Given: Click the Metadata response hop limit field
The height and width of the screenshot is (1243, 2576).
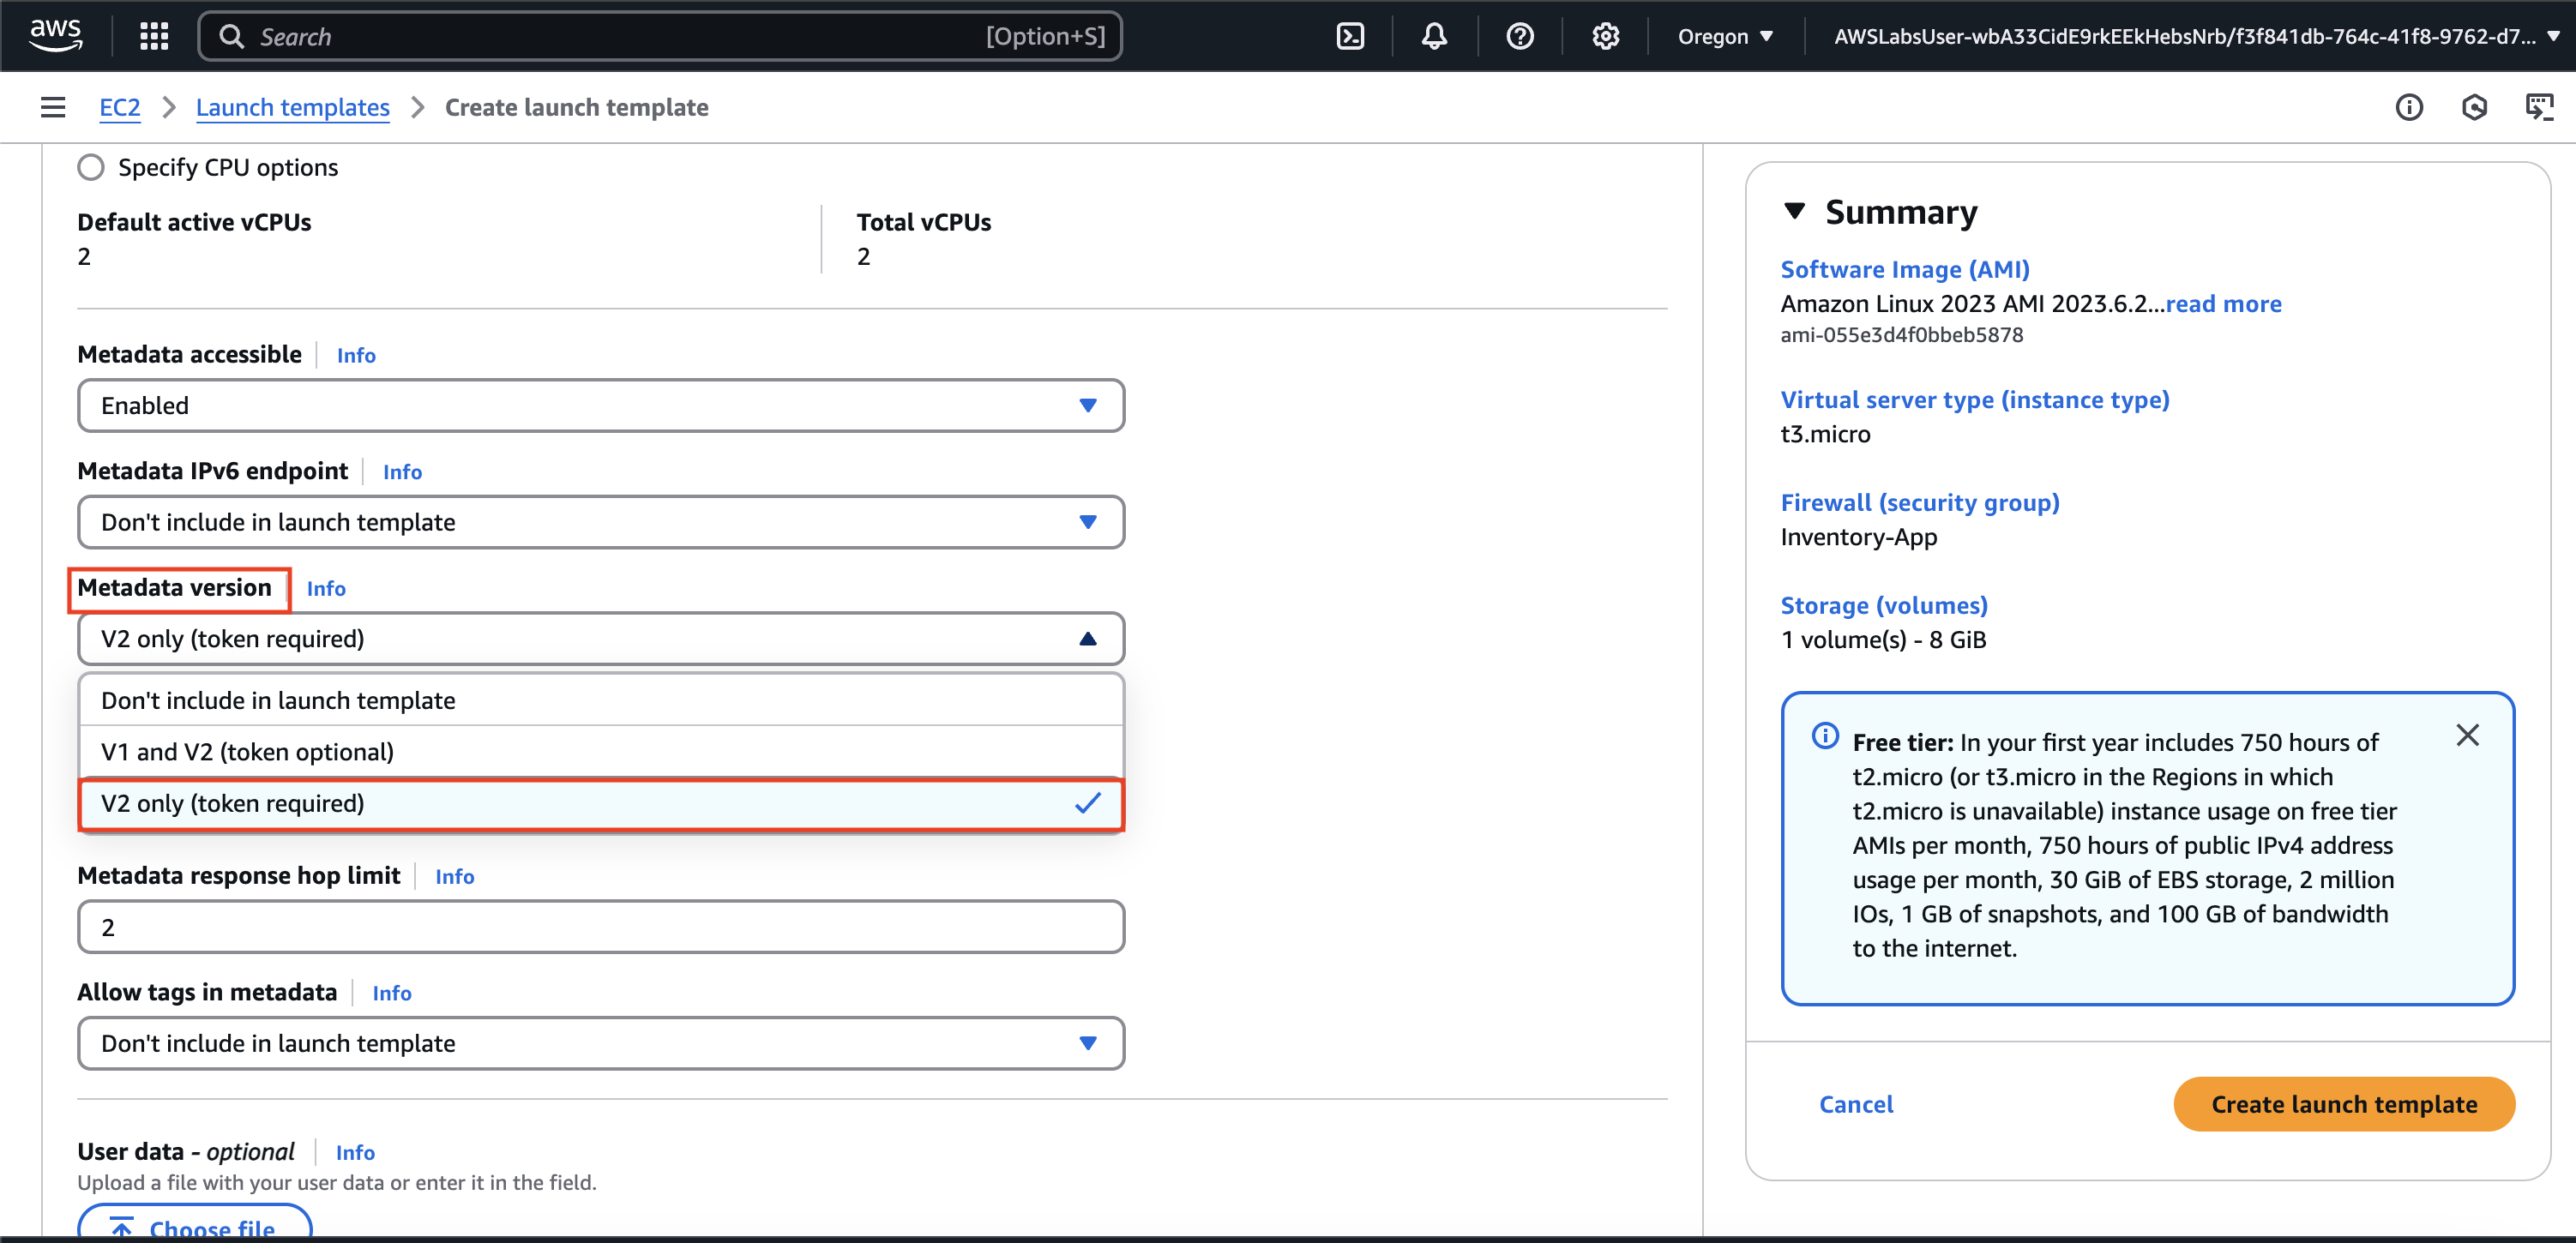Looking at the screenshot, I should pyautogui.click(x=601, y=927).
